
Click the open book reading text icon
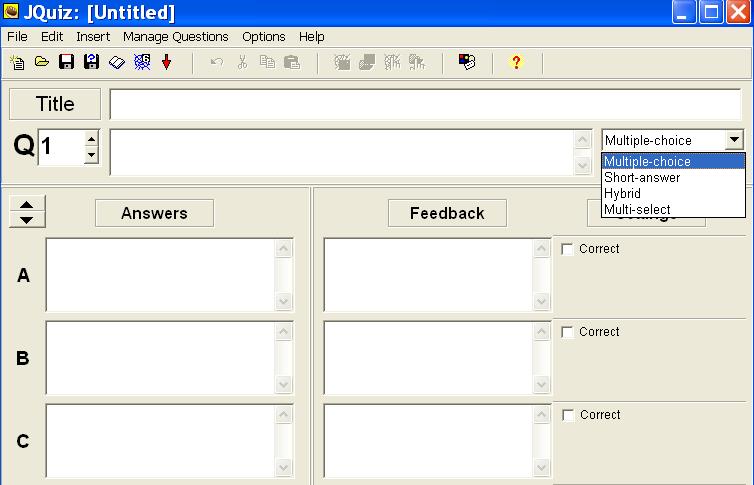point(117,62)
